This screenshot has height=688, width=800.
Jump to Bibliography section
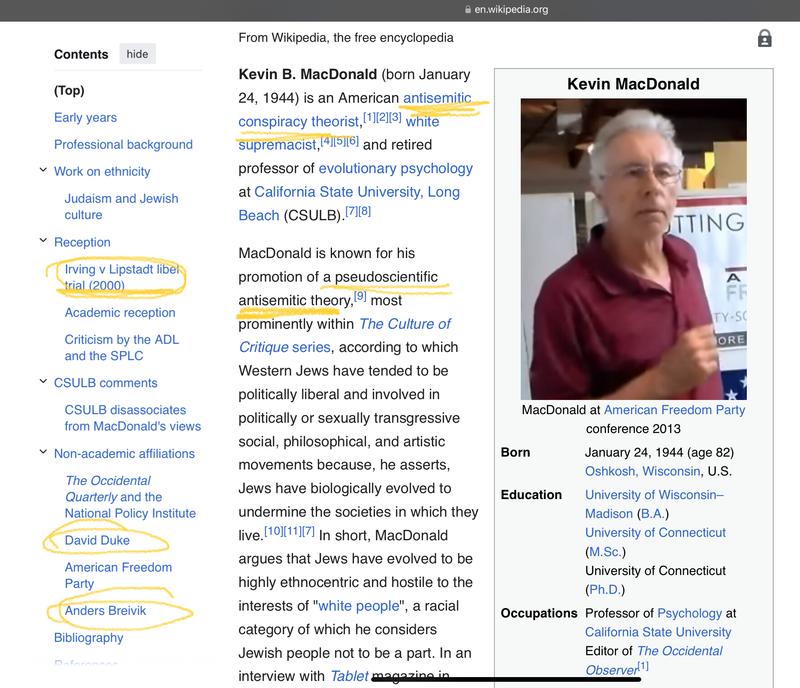88,637
